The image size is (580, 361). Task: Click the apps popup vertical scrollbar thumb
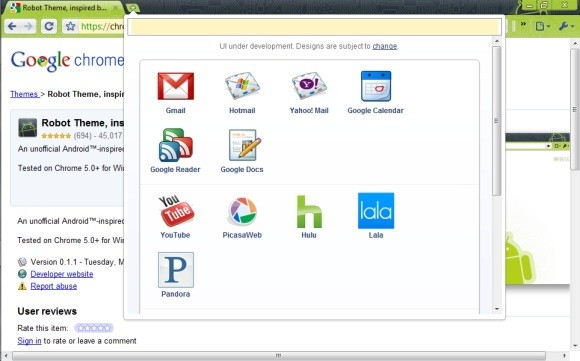(497, 121)
